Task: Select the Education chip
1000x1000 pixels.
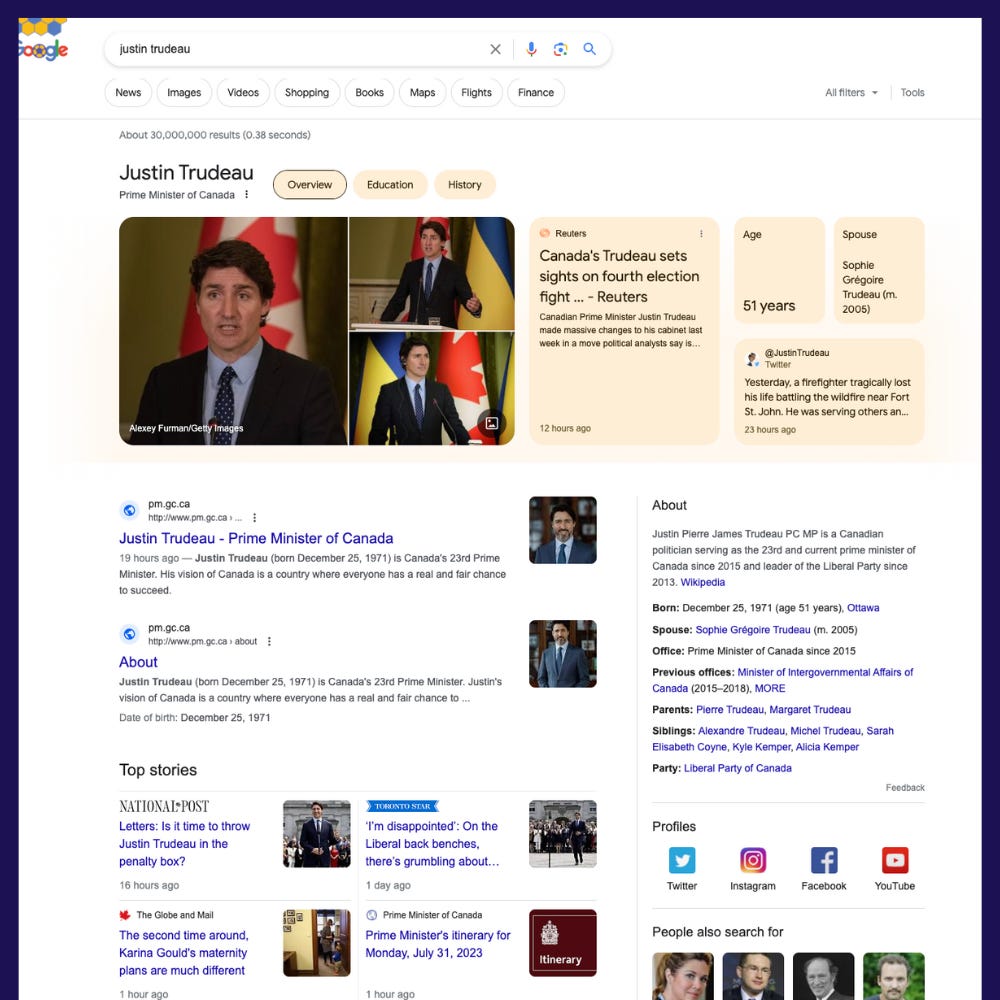Action: [390, 184]
